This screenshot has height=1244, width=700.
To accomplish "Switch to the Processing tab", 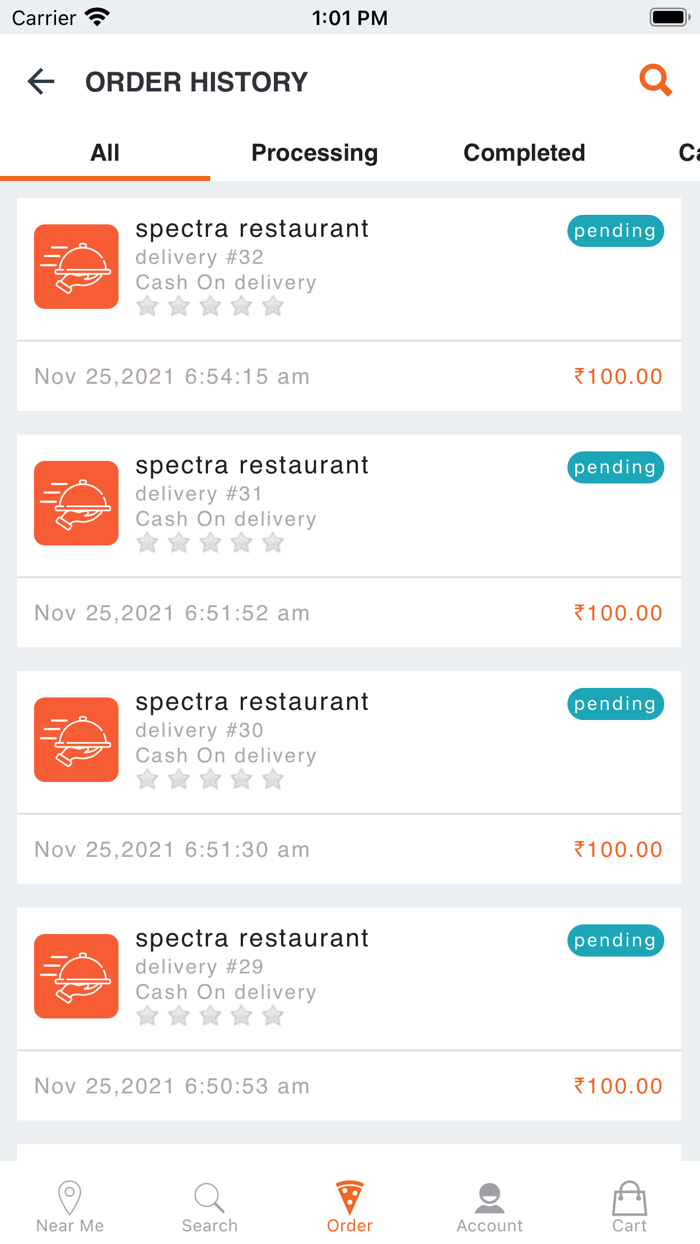I will [314, 152].
